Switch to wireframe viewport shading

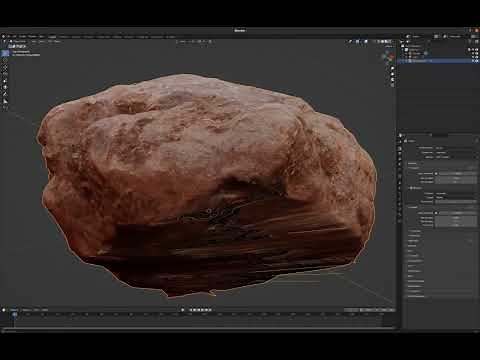pos(379,41)
